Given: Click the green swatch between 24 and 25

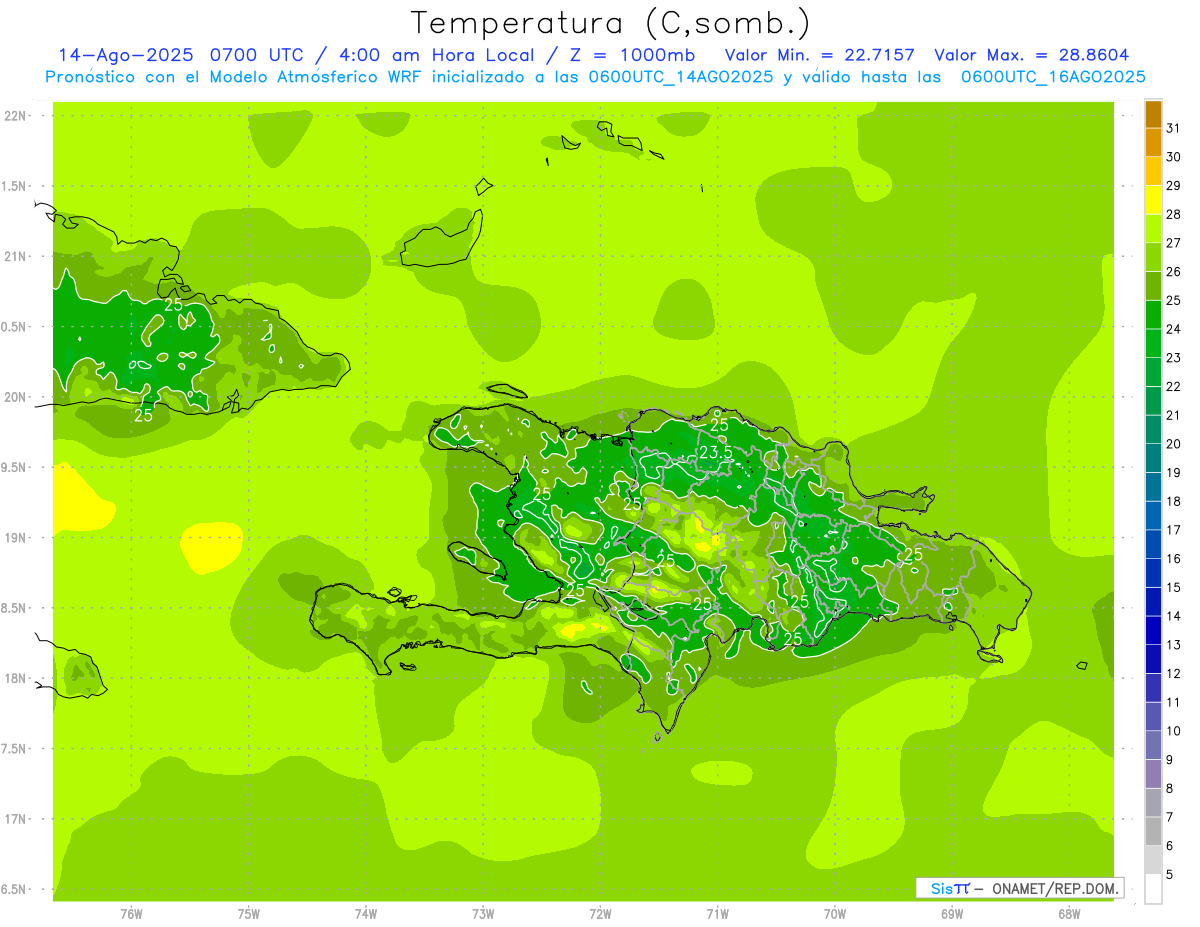Looking at the screenshot, I should click(x=1153, y=315).
